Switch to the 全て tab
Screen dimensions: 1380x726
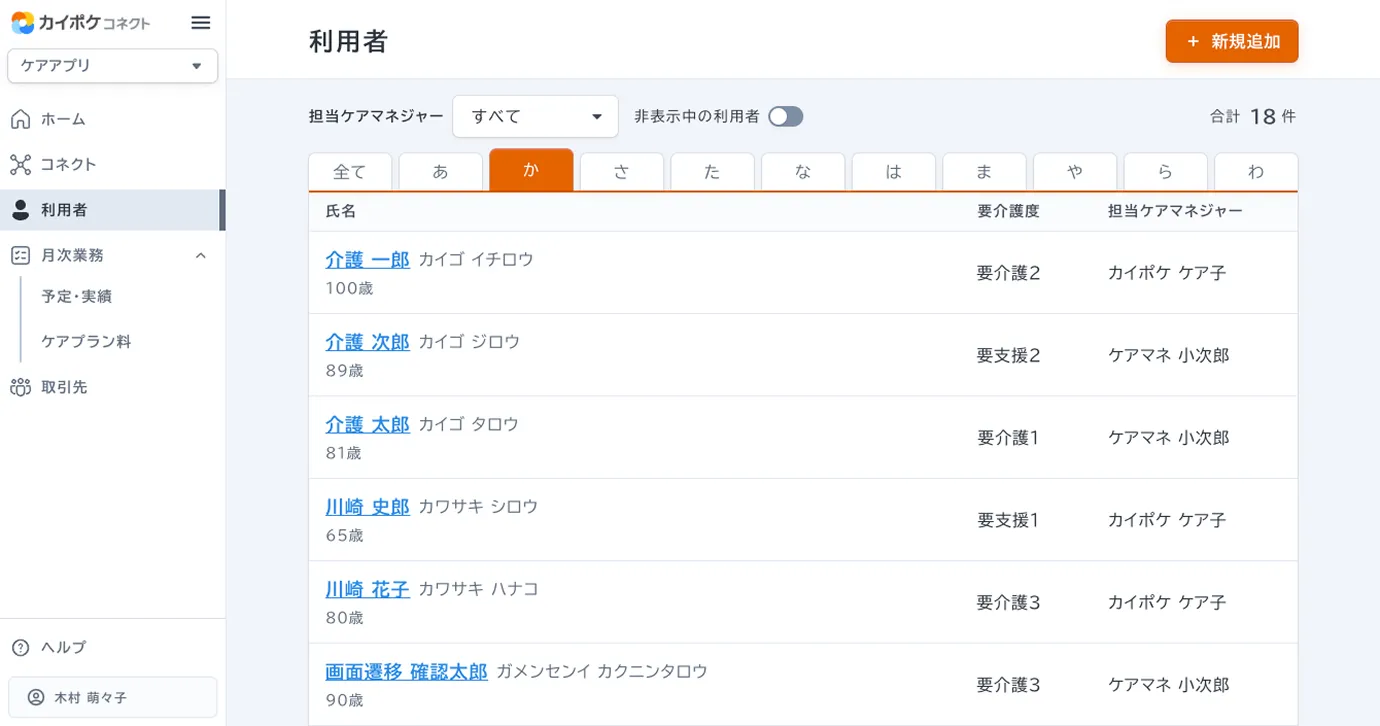pos(349,171)
